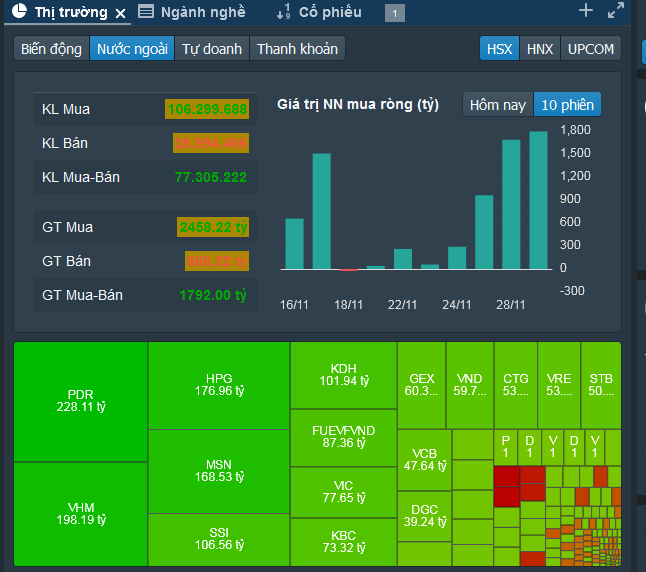Click the pie chart icon on Thị trường tab

click(x=19, y=12)
